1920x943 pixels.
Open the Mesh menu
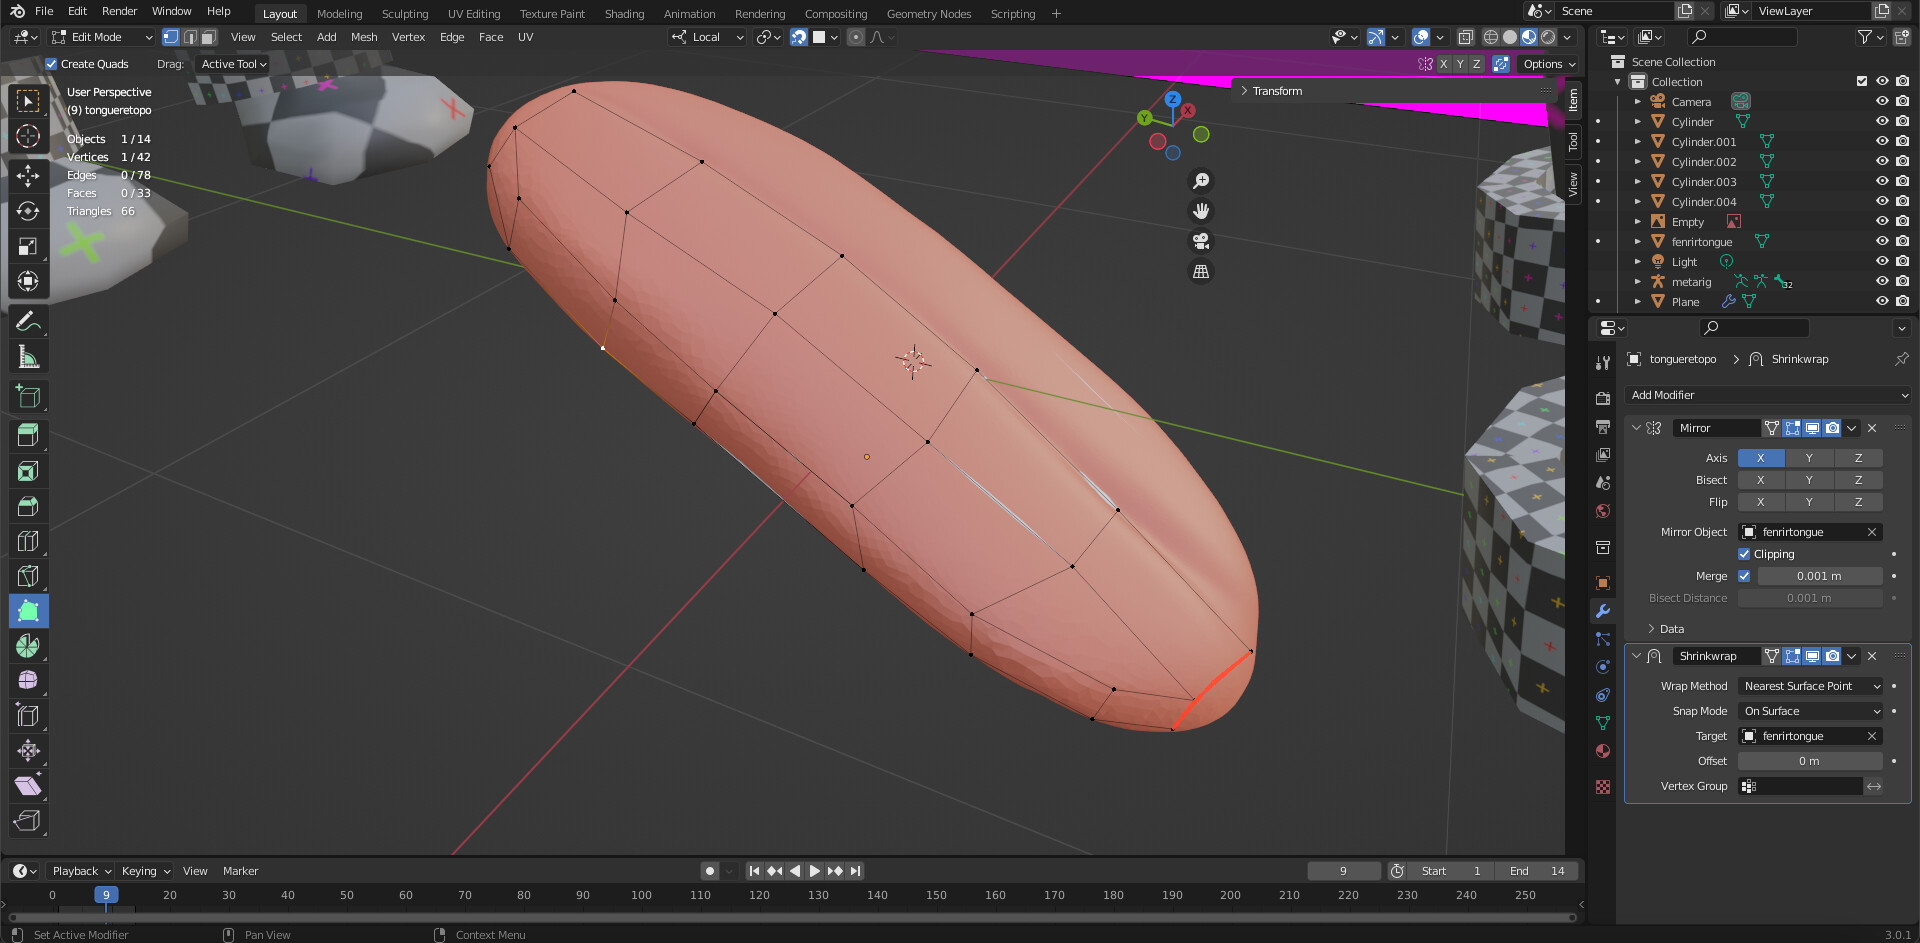(364, 37)
